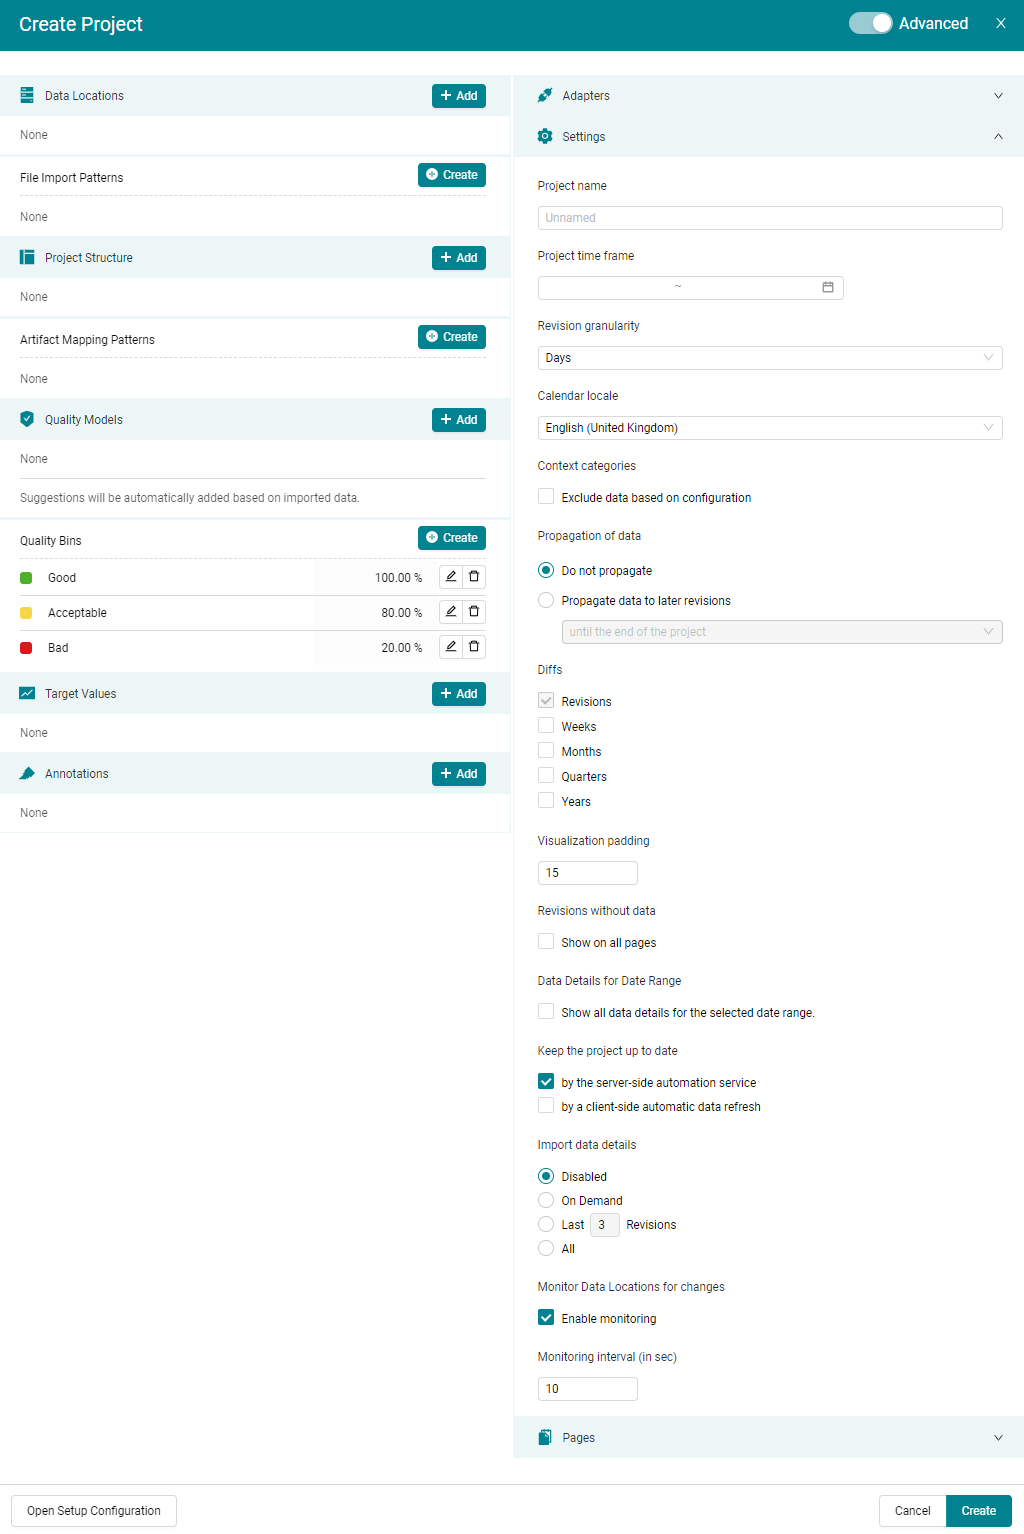Add a new Data Location

[459, 96]
